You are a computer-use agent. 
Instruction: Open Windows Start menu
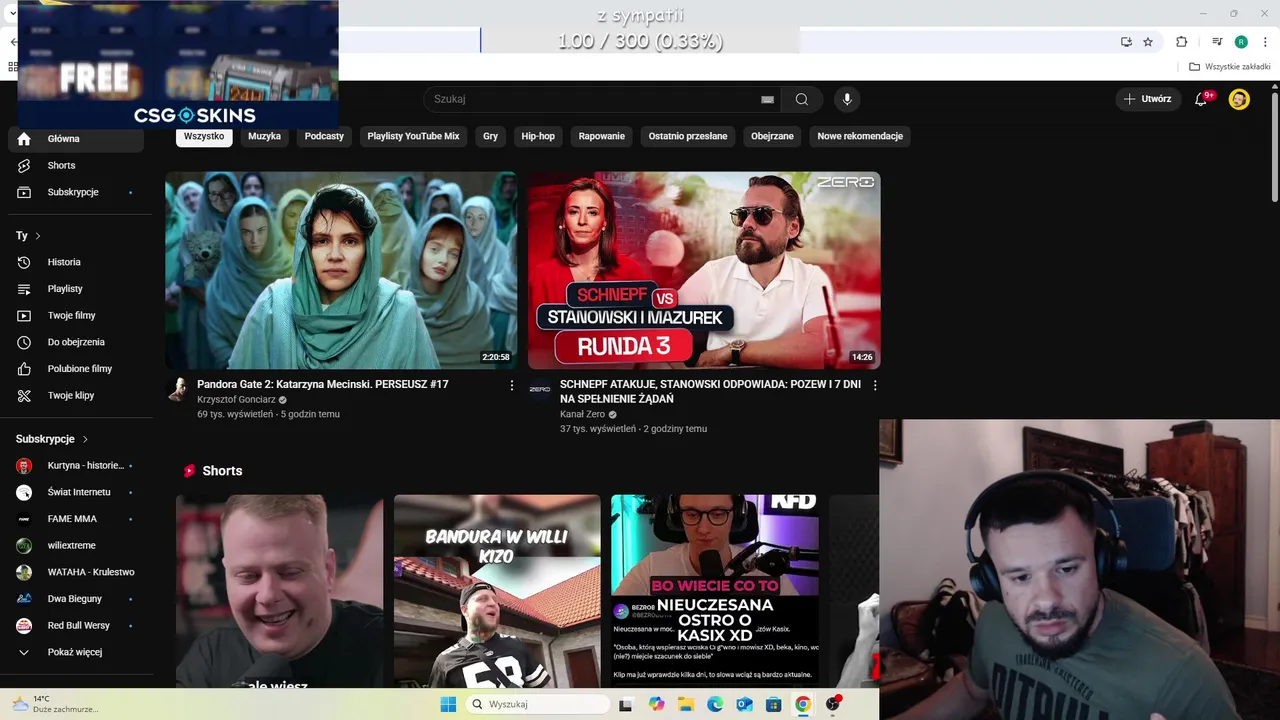(x=448, y=704)
